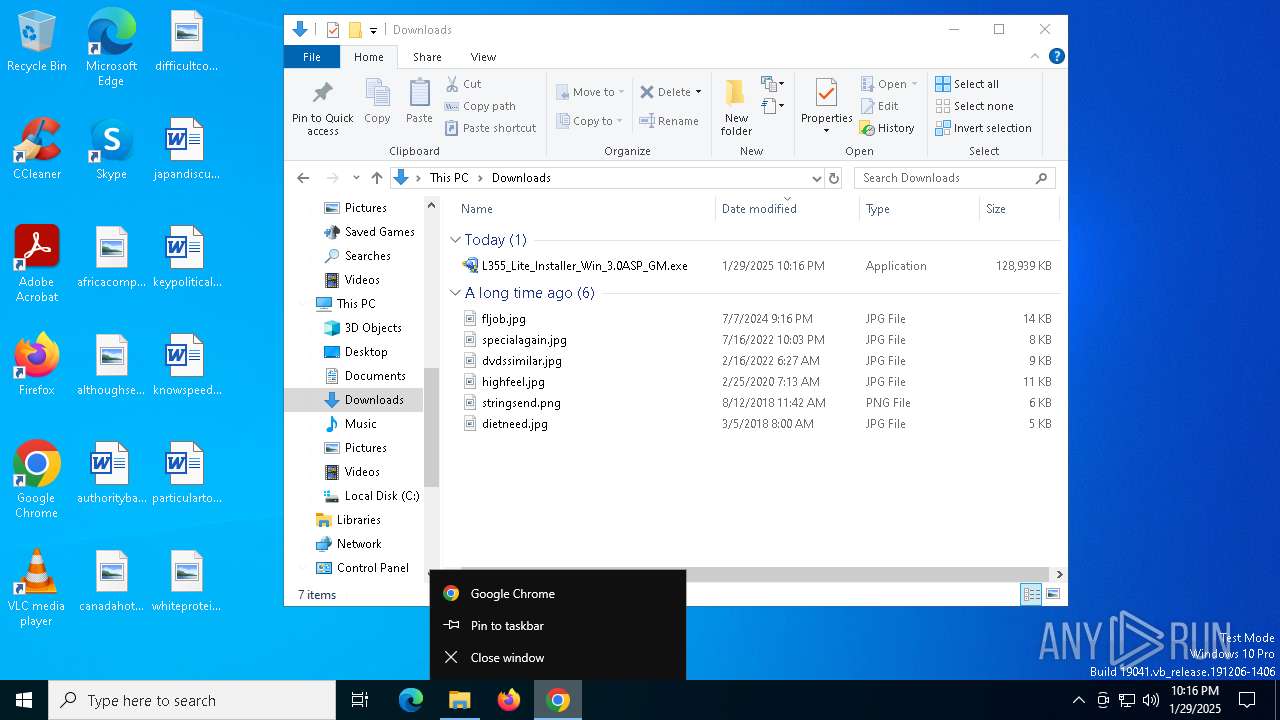Open Skype desktop shortcut
The height and width of the screenshot is (720, 1280).
click(111, 149)
